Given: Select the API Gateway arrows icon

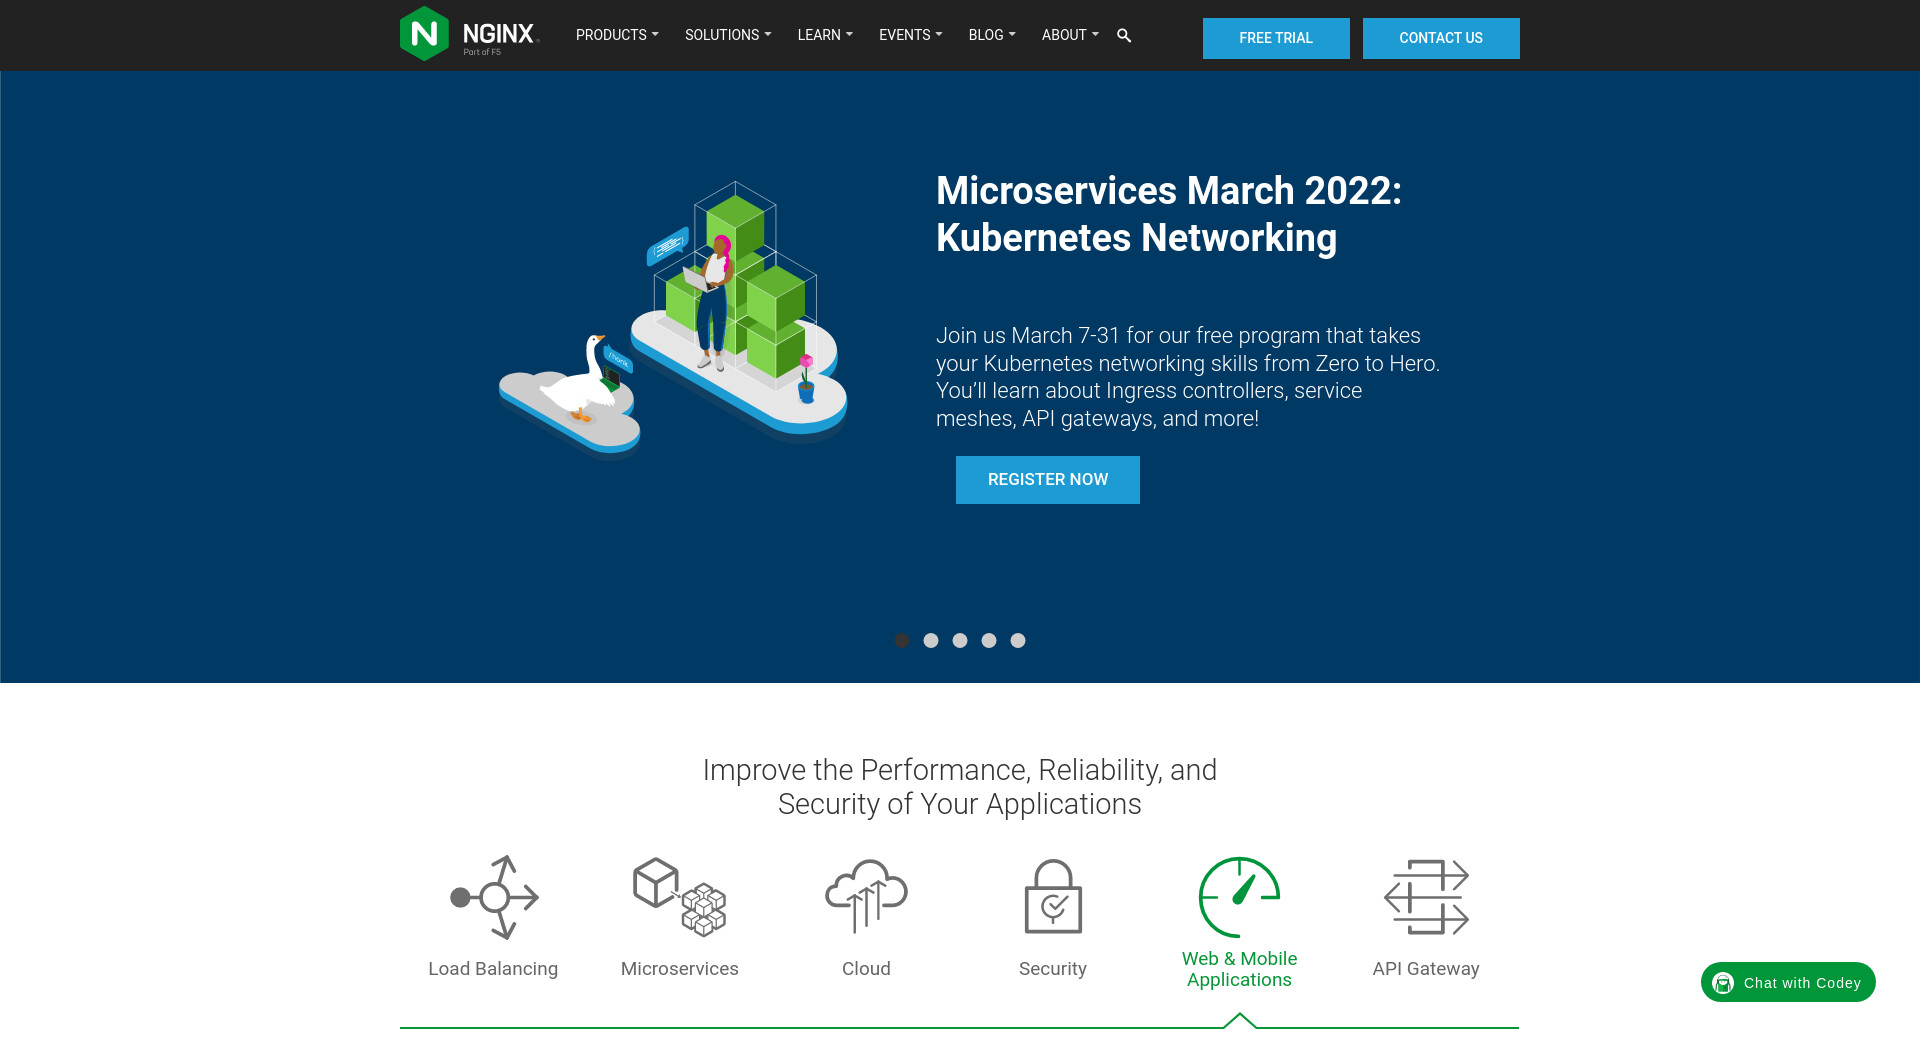Looking at the screenshot, I should 1426,897.
